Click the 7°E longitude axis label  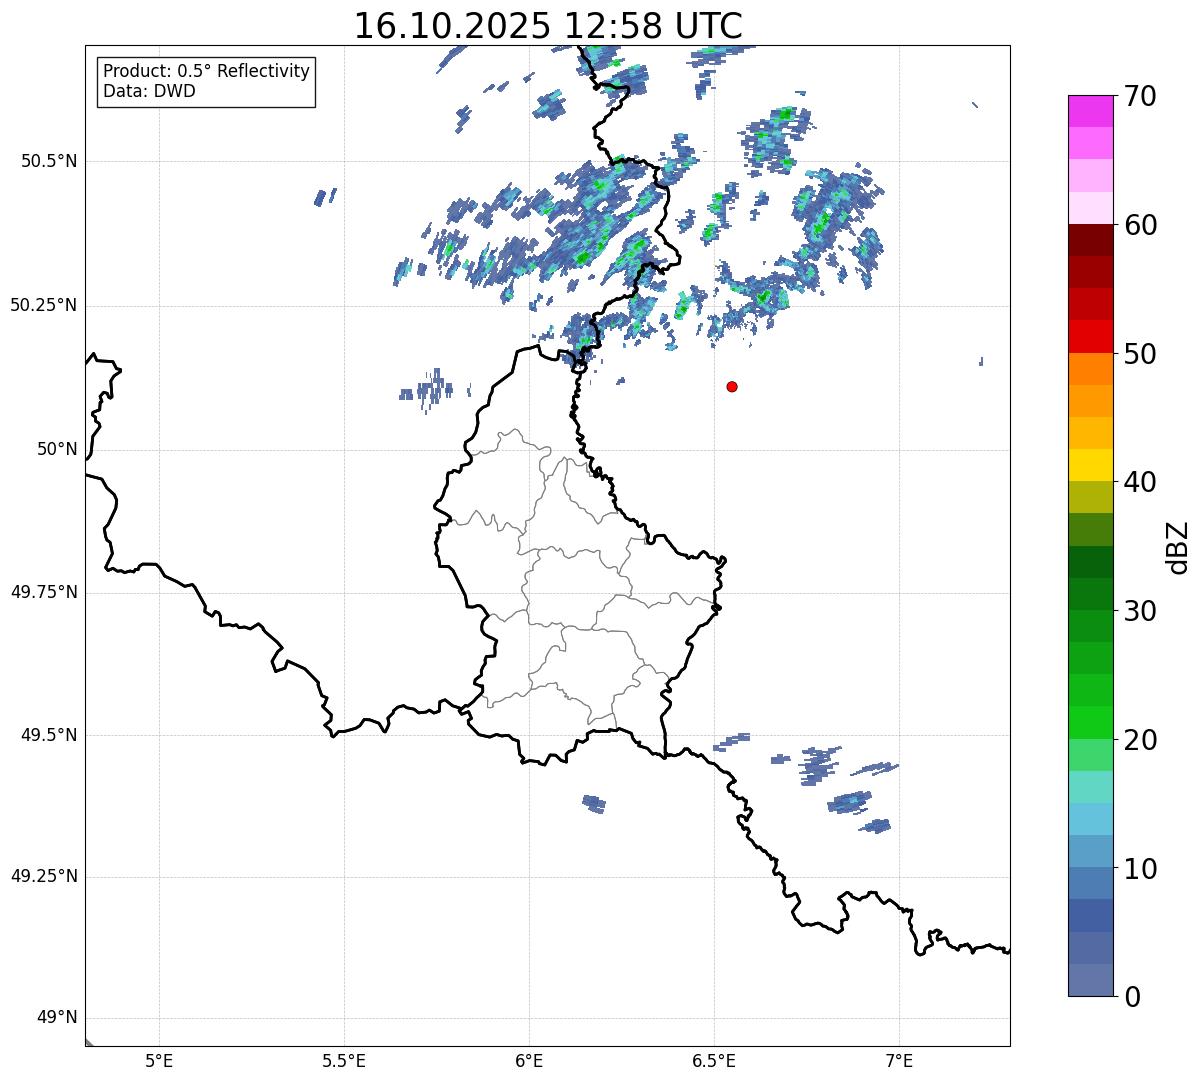click(x=899, y=1060)
